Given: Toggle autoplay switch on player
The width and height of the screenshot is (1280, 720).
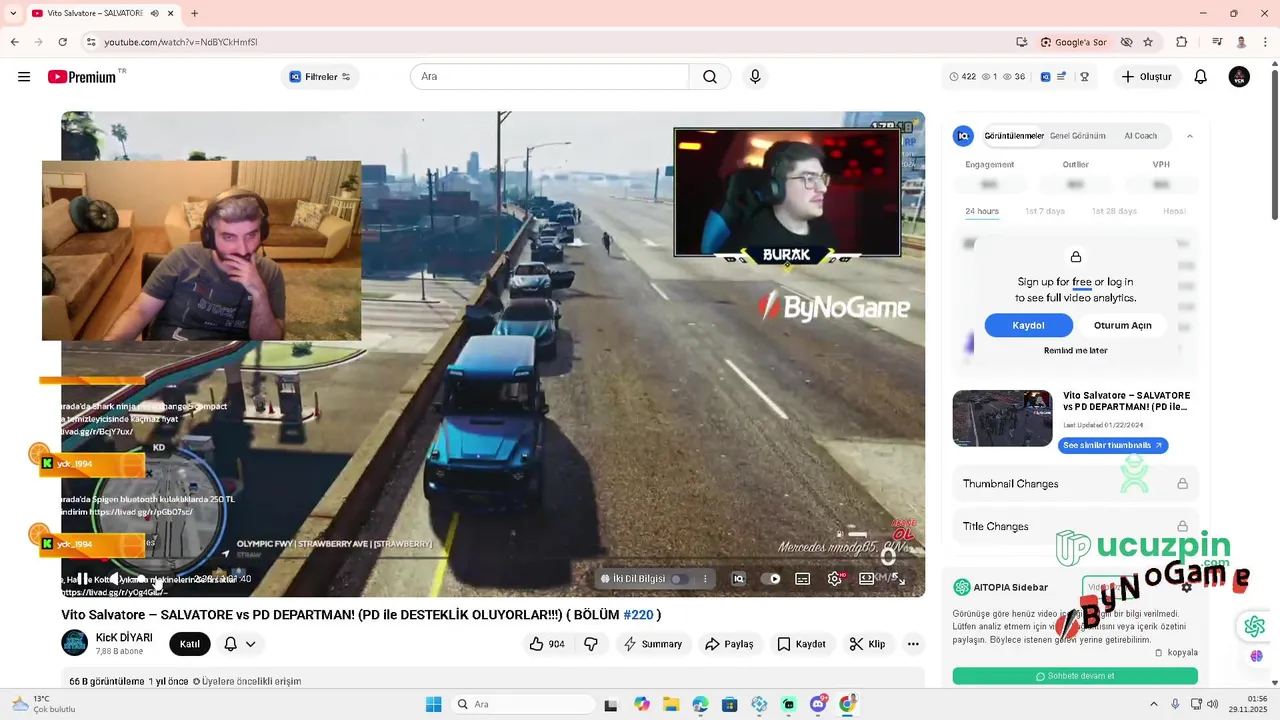Looking at the screenshot, I should [x=770, y=578].
